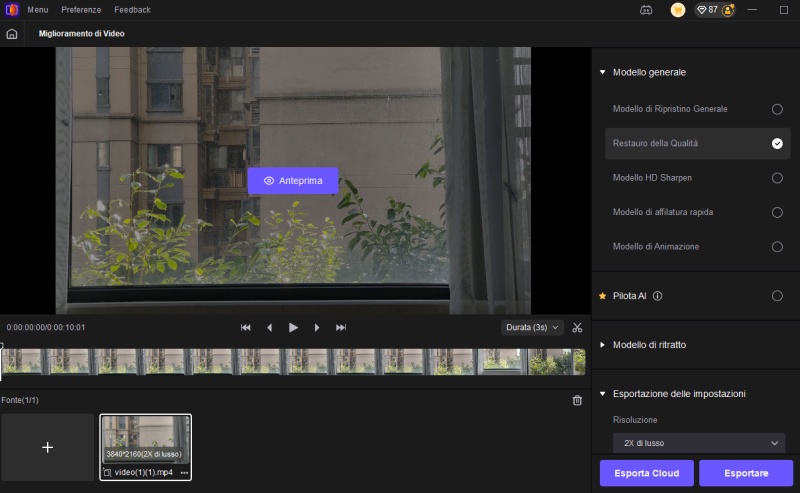Choose Modello di Animazione radio

[777, 247]
